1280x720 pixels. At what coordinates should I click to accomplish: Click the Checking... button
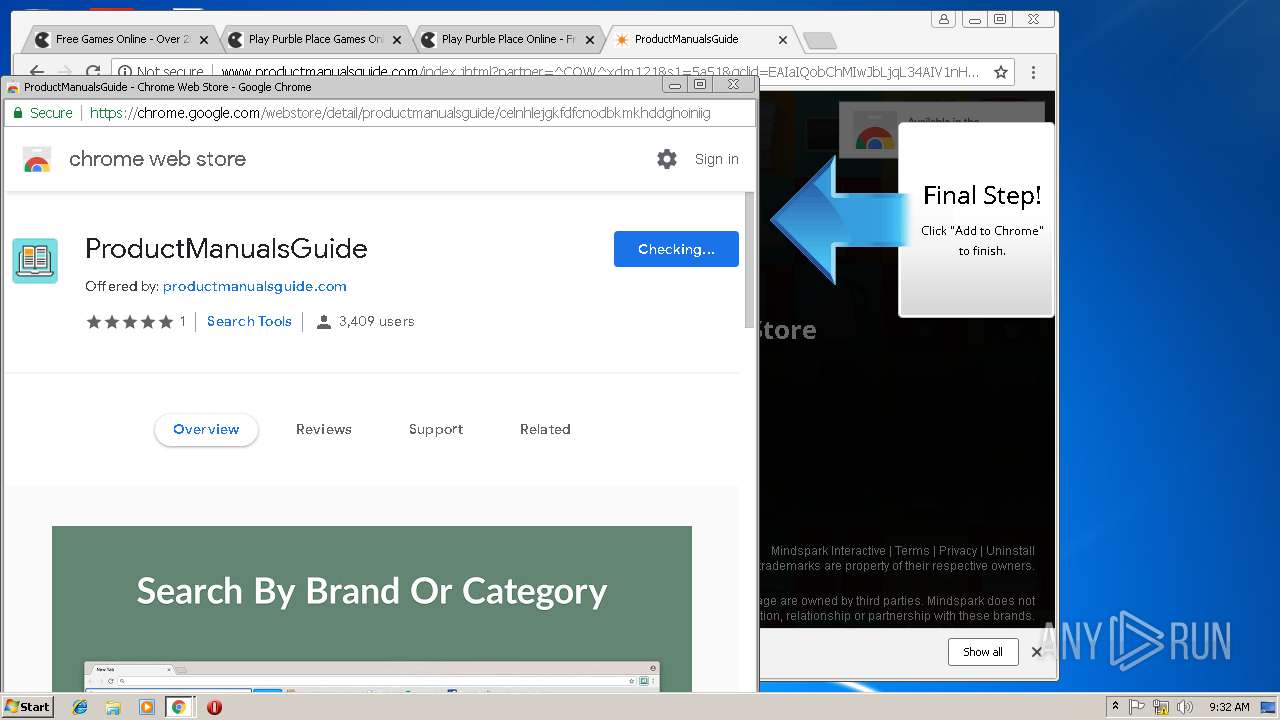tap(676, 249)
